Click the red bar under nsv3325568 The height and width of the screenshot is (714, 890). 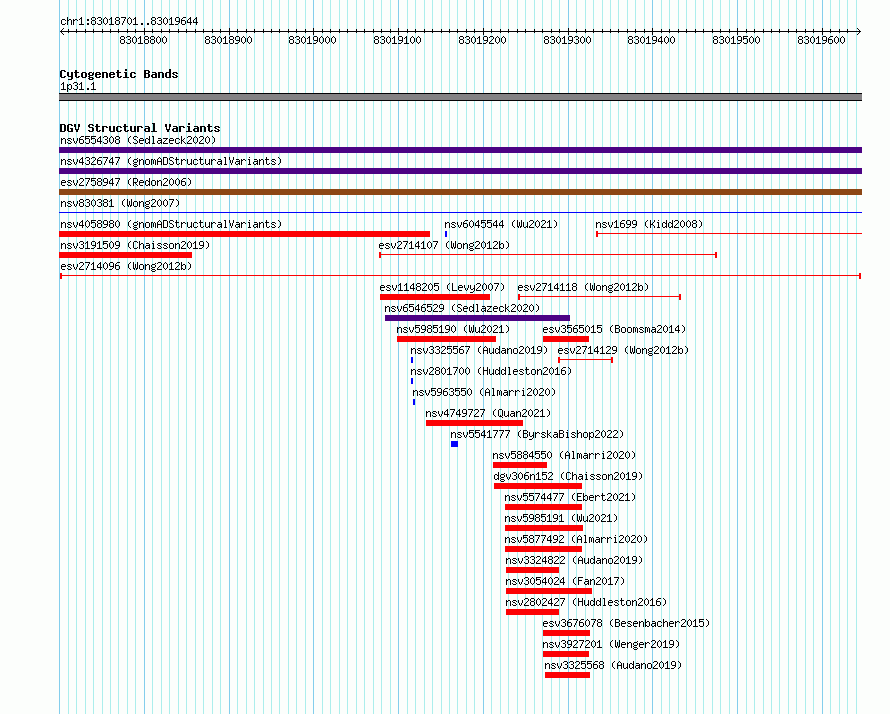click(x=568, y=675)
